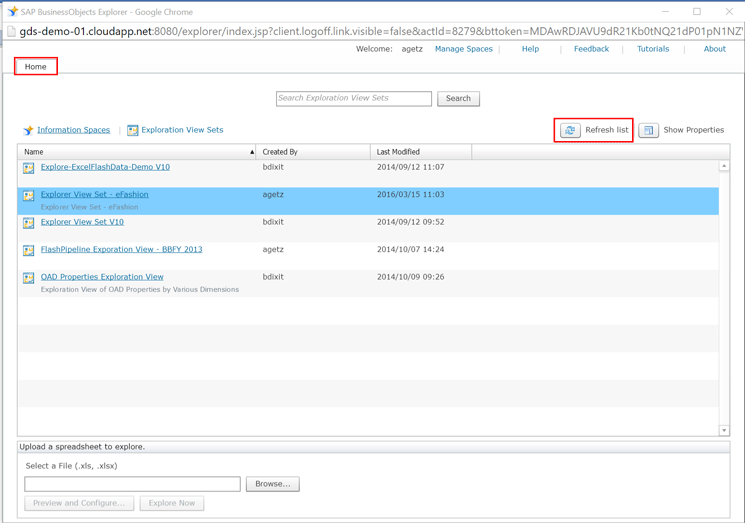This screenshot has width=745, height=523.
Task: Minimize the Chrome window
Action: pyautogui.click(x=665, y=11)
